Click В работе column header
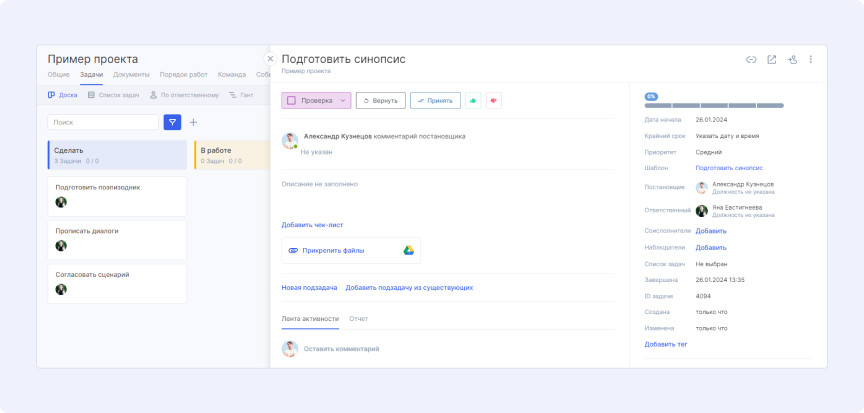The width and height of the screenshot is (864, 413). pos(233,155)
